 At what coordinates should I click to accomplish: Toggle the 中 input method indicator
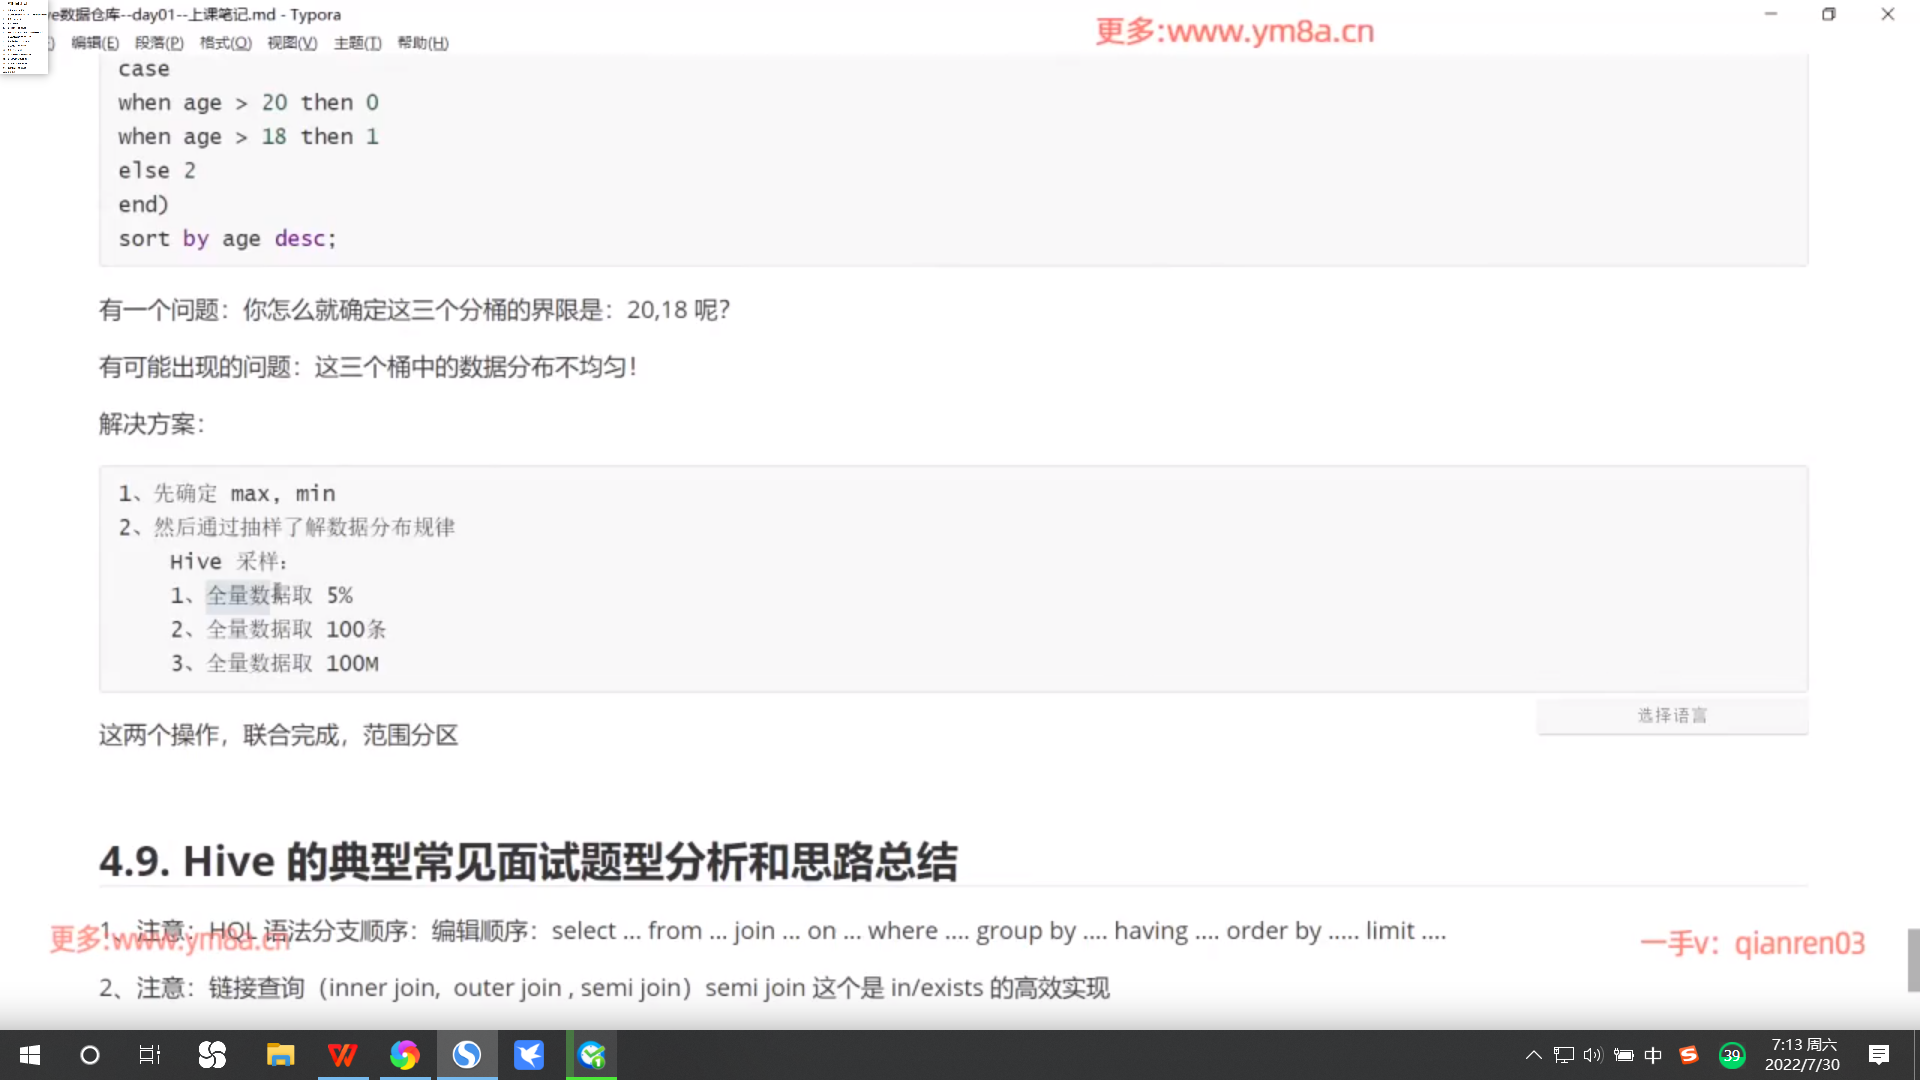pos(1653,1055)
